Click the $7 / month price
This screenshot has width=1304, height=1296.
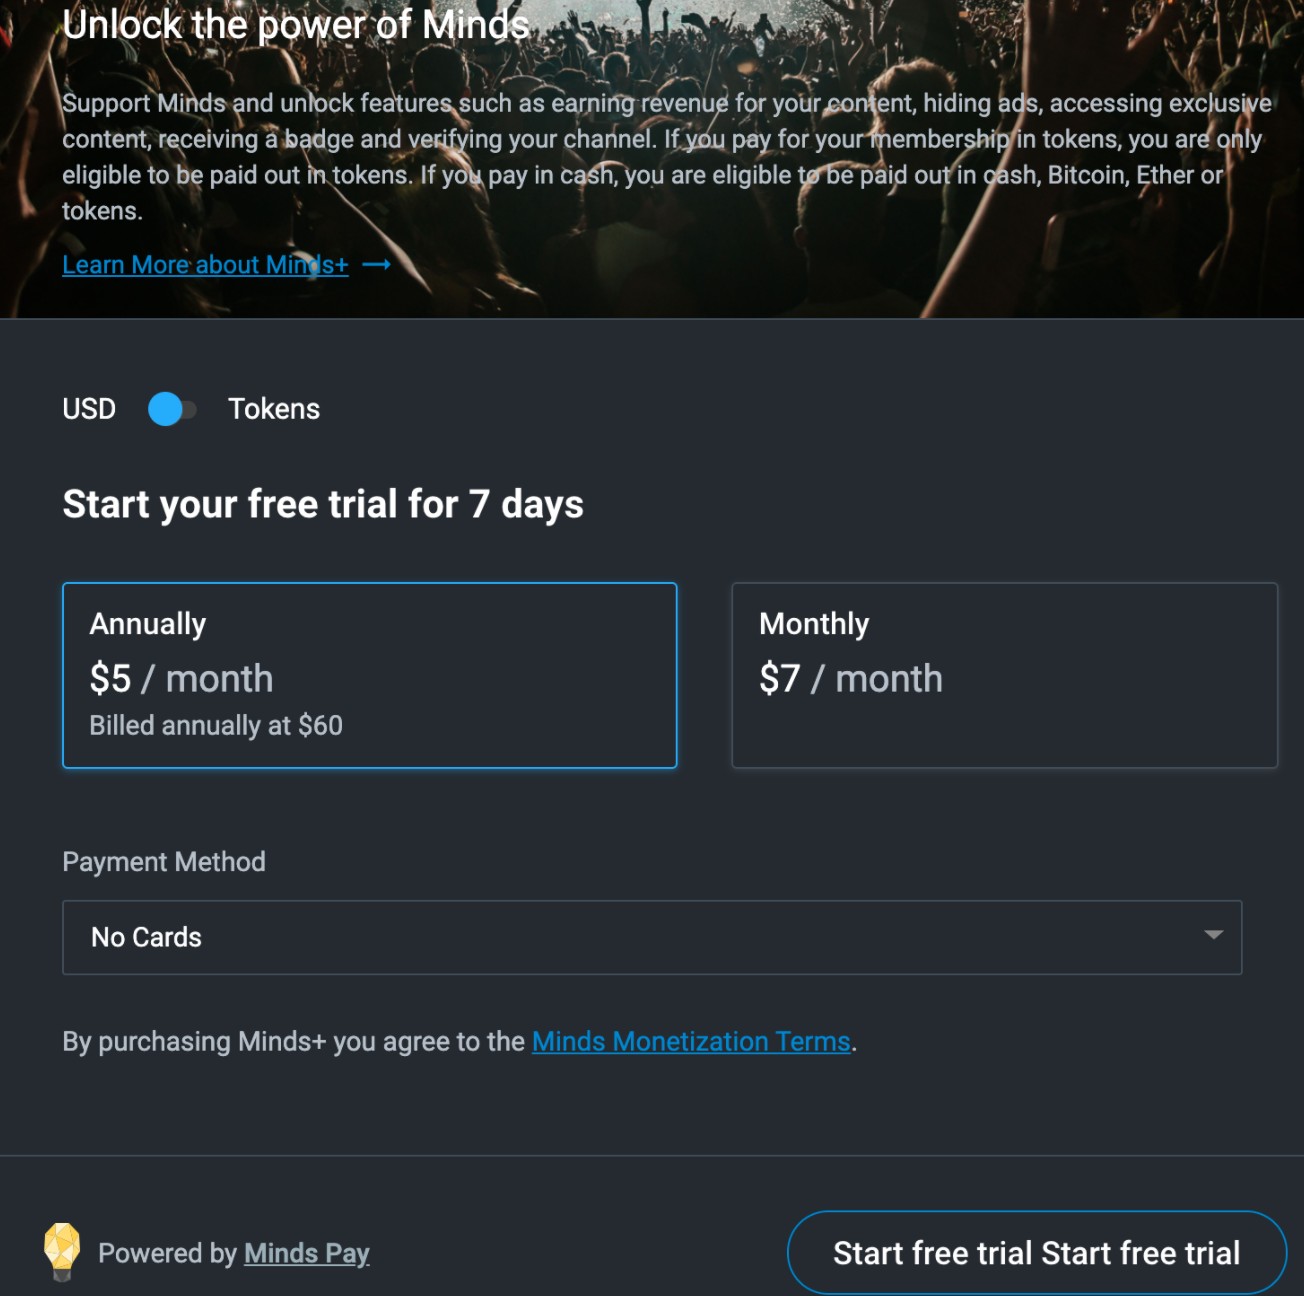[850, 679]
